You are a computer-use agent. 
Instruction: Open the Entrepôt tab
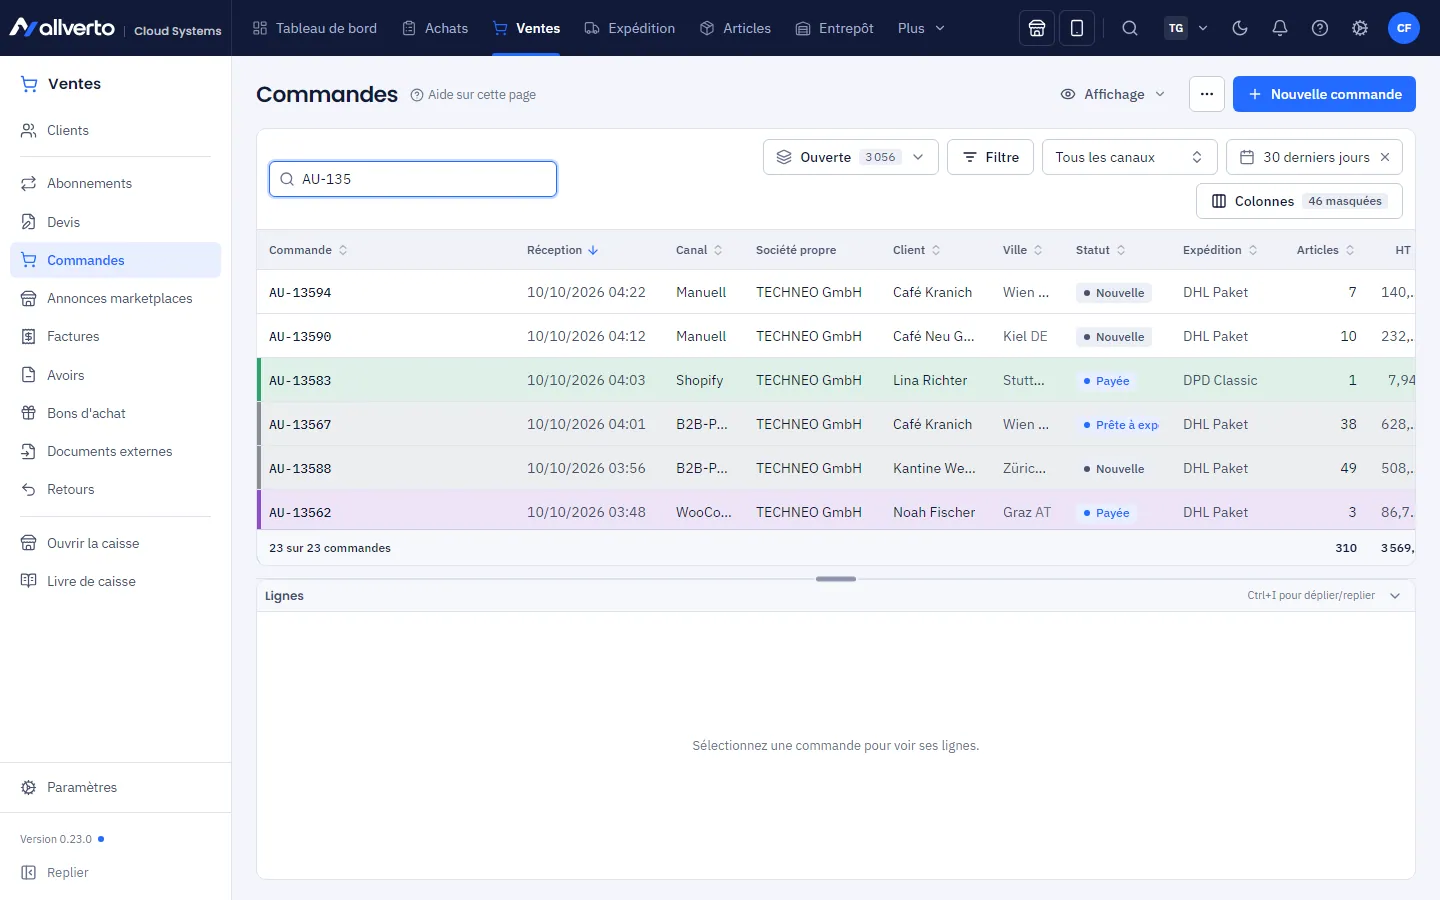(835, 28)
